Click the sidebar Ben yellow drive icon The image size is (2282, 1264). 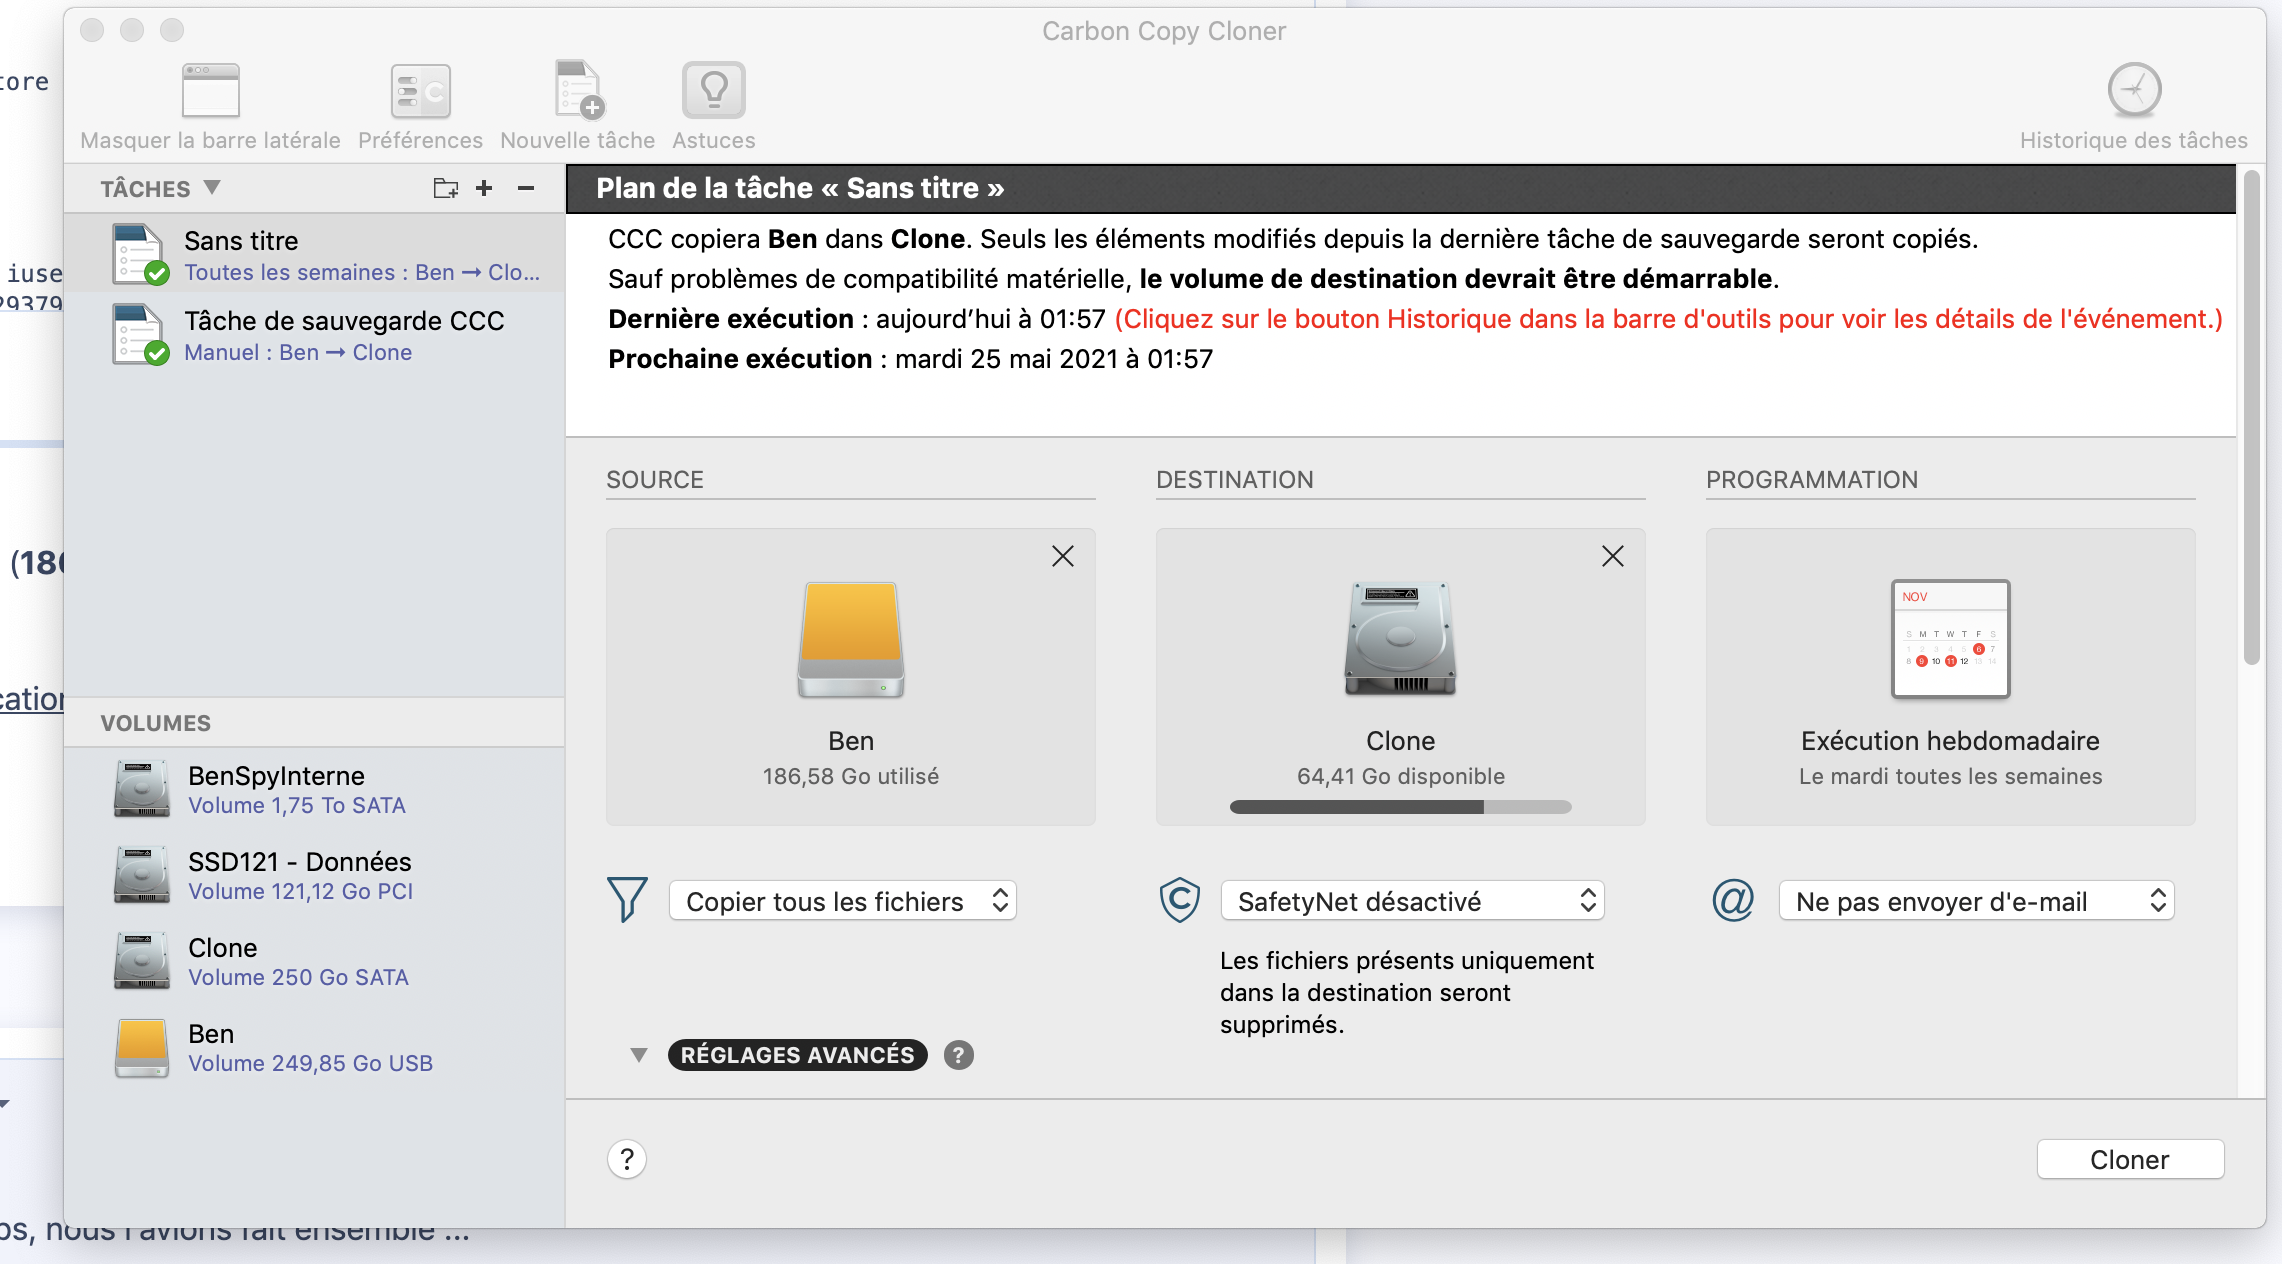click(141, 1048)
